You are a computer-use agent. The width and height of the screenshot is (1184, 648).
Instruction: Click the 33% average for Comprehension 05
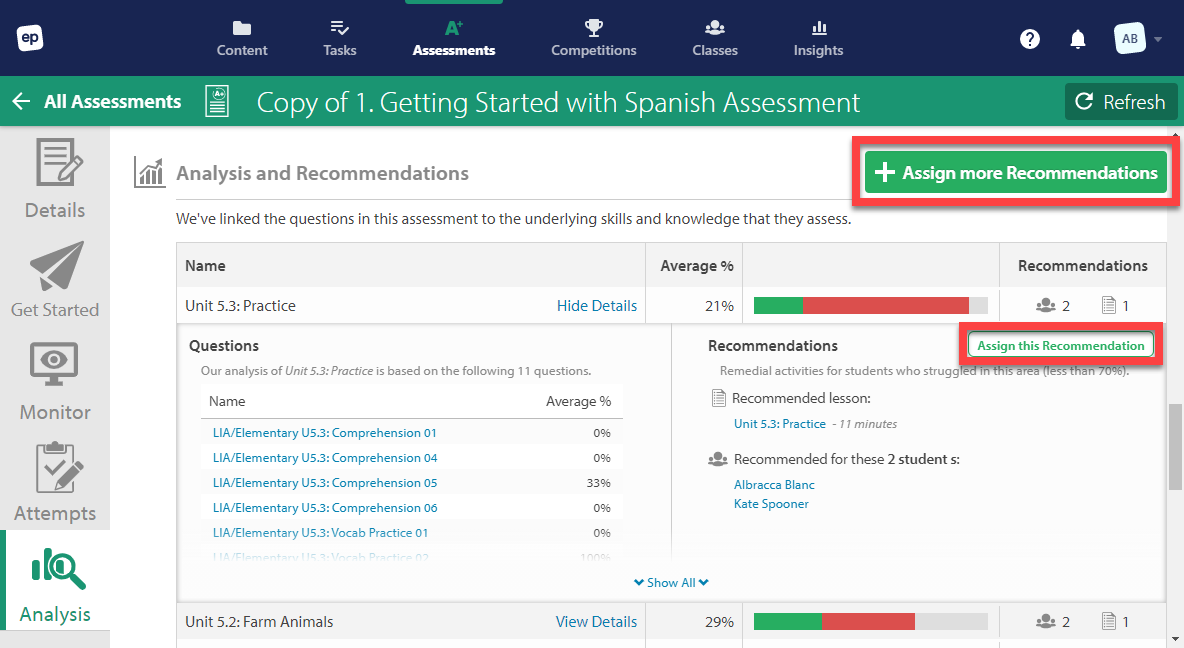click(x=599, y=483)
